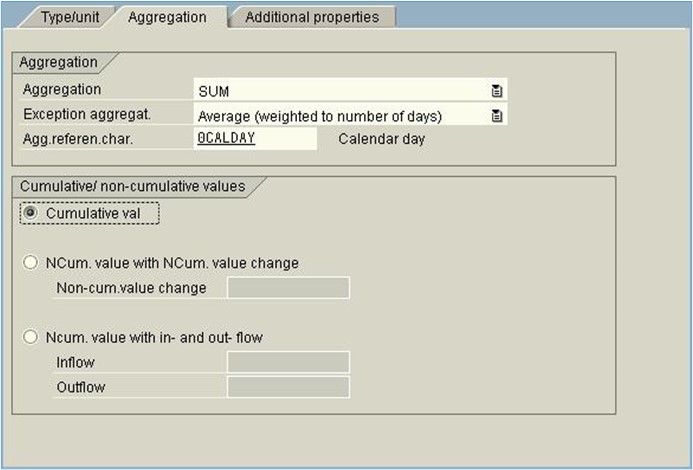Screen dimensions: 693x470
Task: Click the Non-cum.value change label
Action: coord(131,288)
